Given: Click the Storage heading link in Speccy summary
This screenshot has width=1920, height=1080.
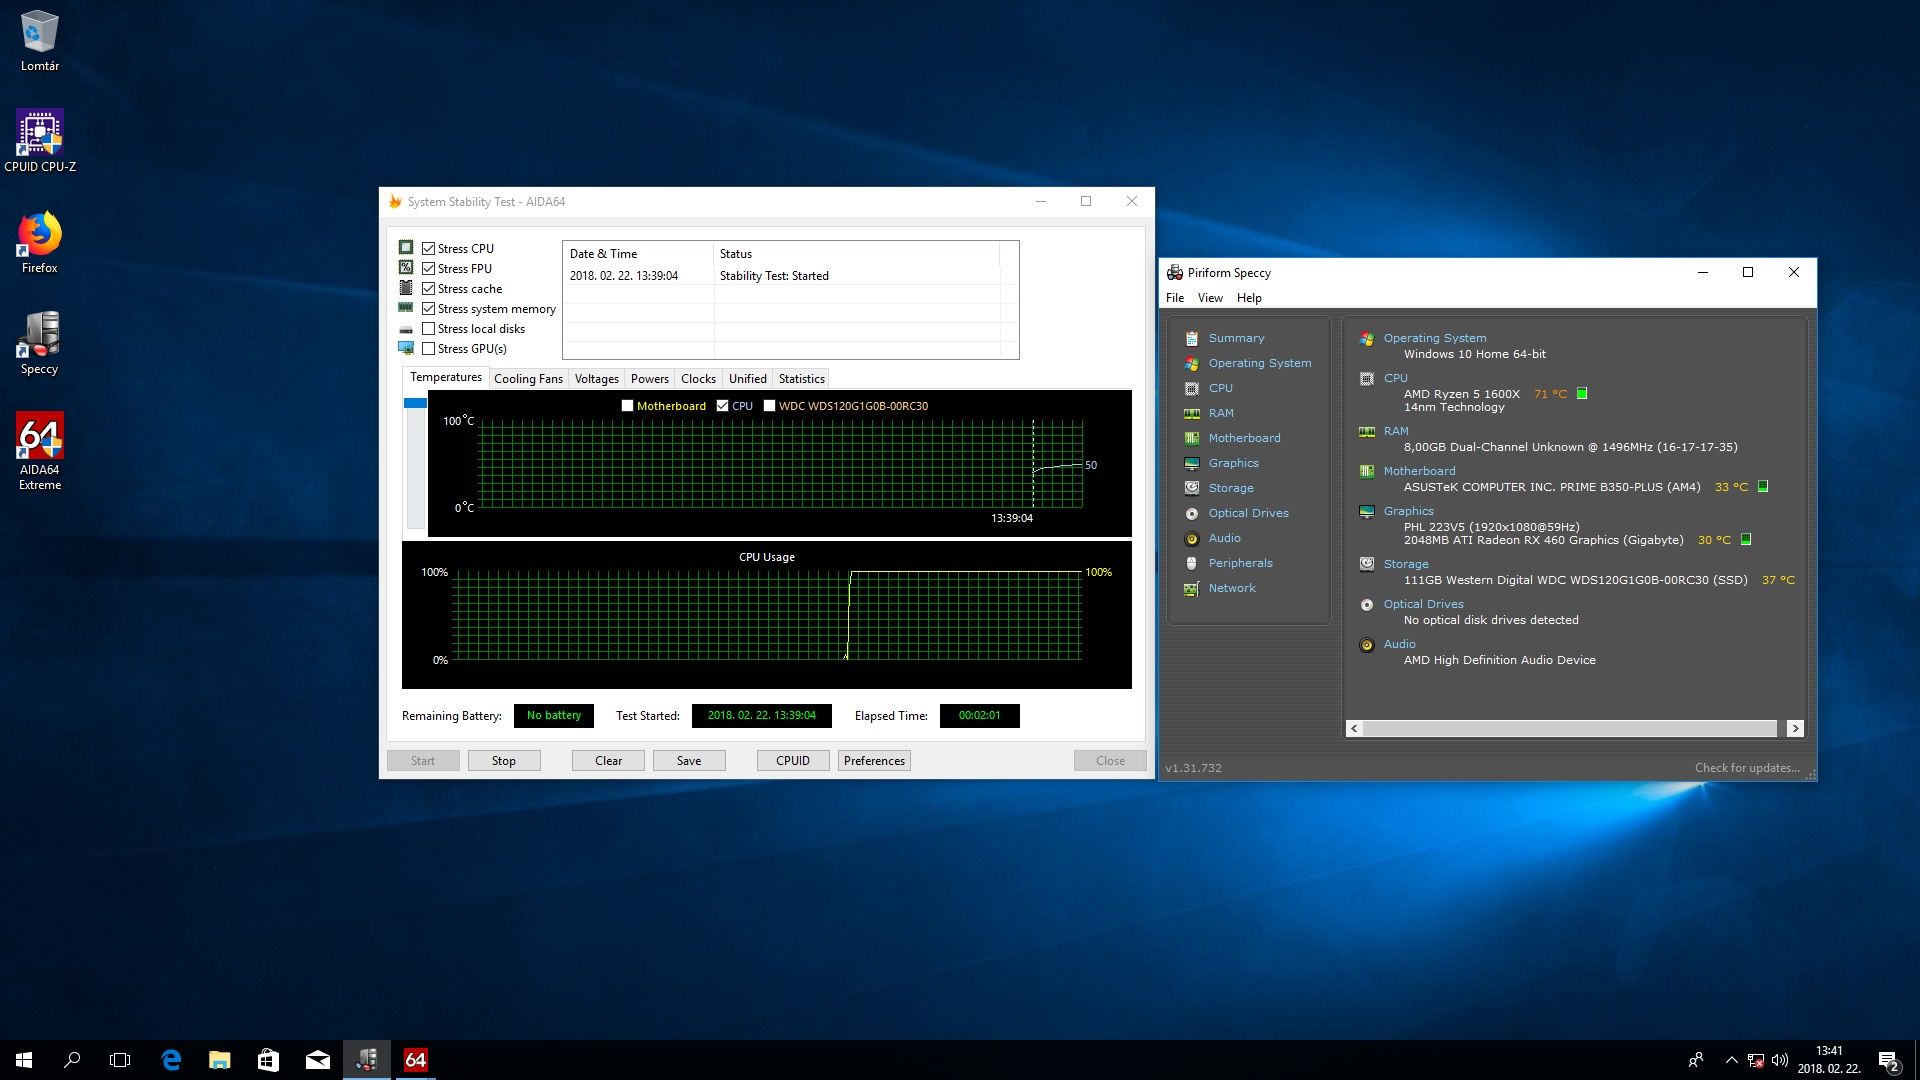Looking at the screenshot, I should pos(1405,564).
